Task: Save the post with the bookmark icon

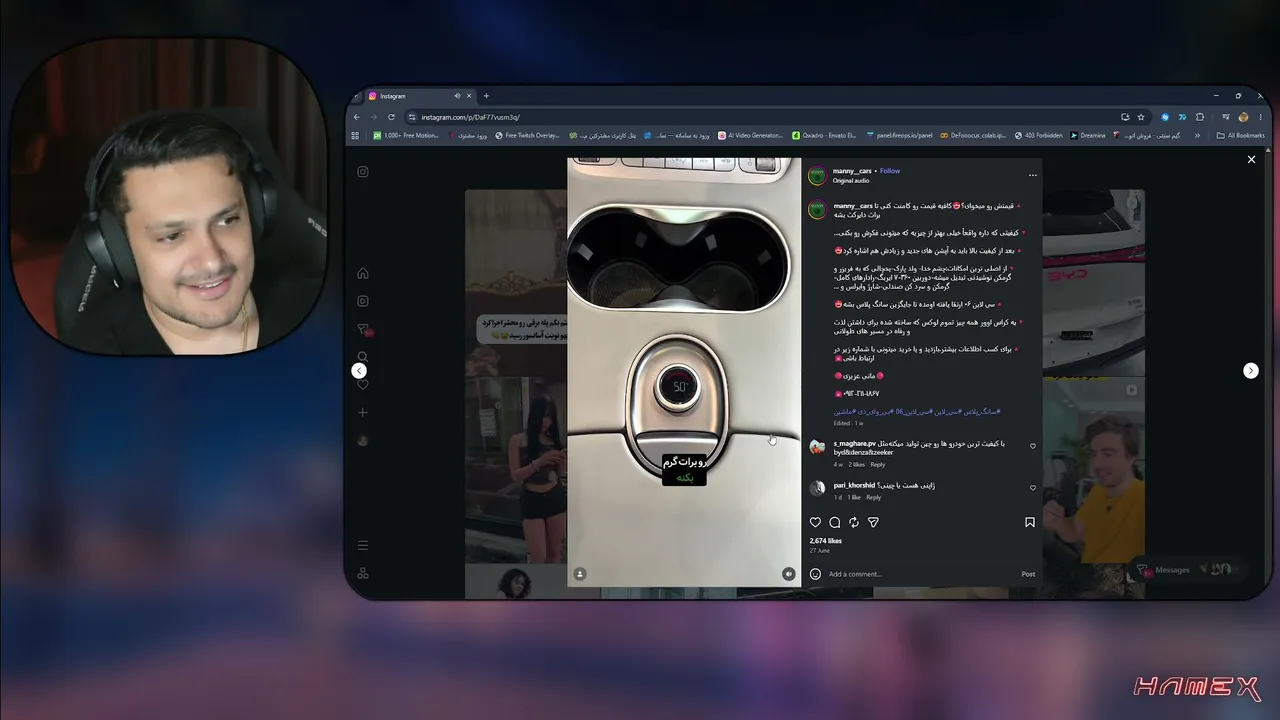Action: click(x=1030, y=522)
